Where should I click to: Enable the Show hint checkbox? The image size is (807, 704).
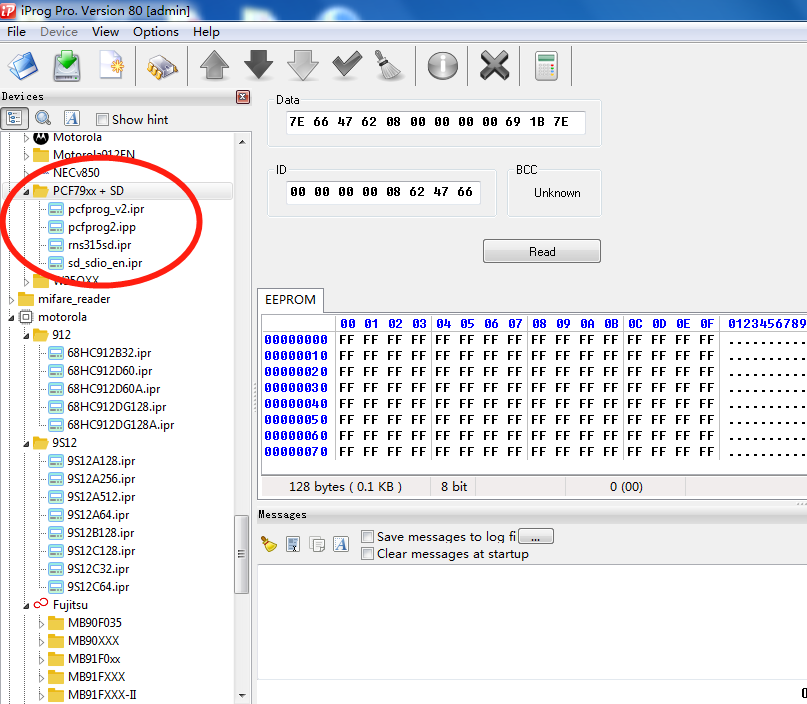tap(102, 119)
